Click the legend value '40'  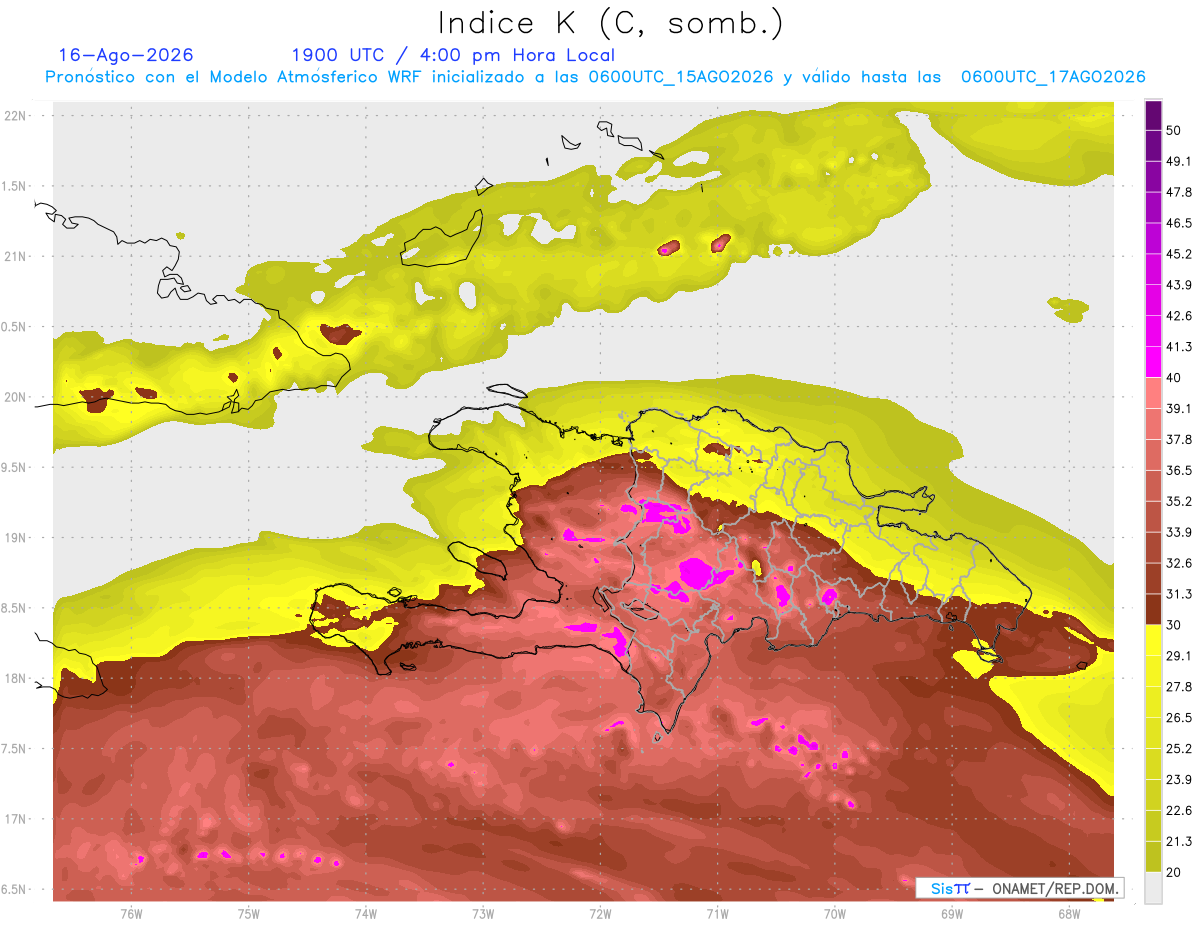click(x=1174, y=378)
